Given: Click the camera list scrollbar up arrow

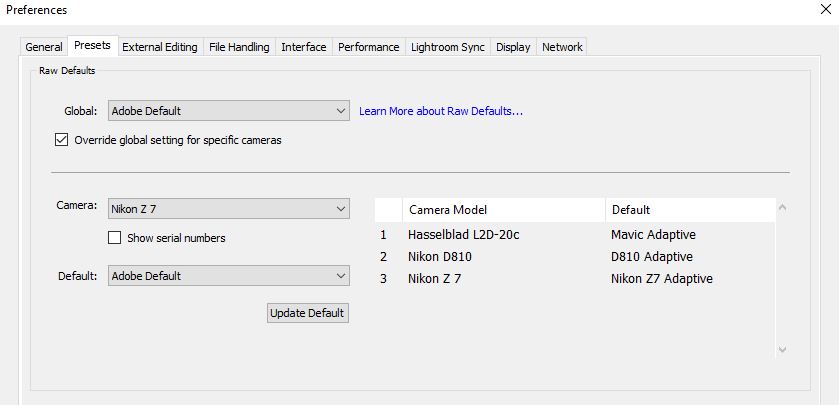Looking at the screenshot, I should 782,208.
